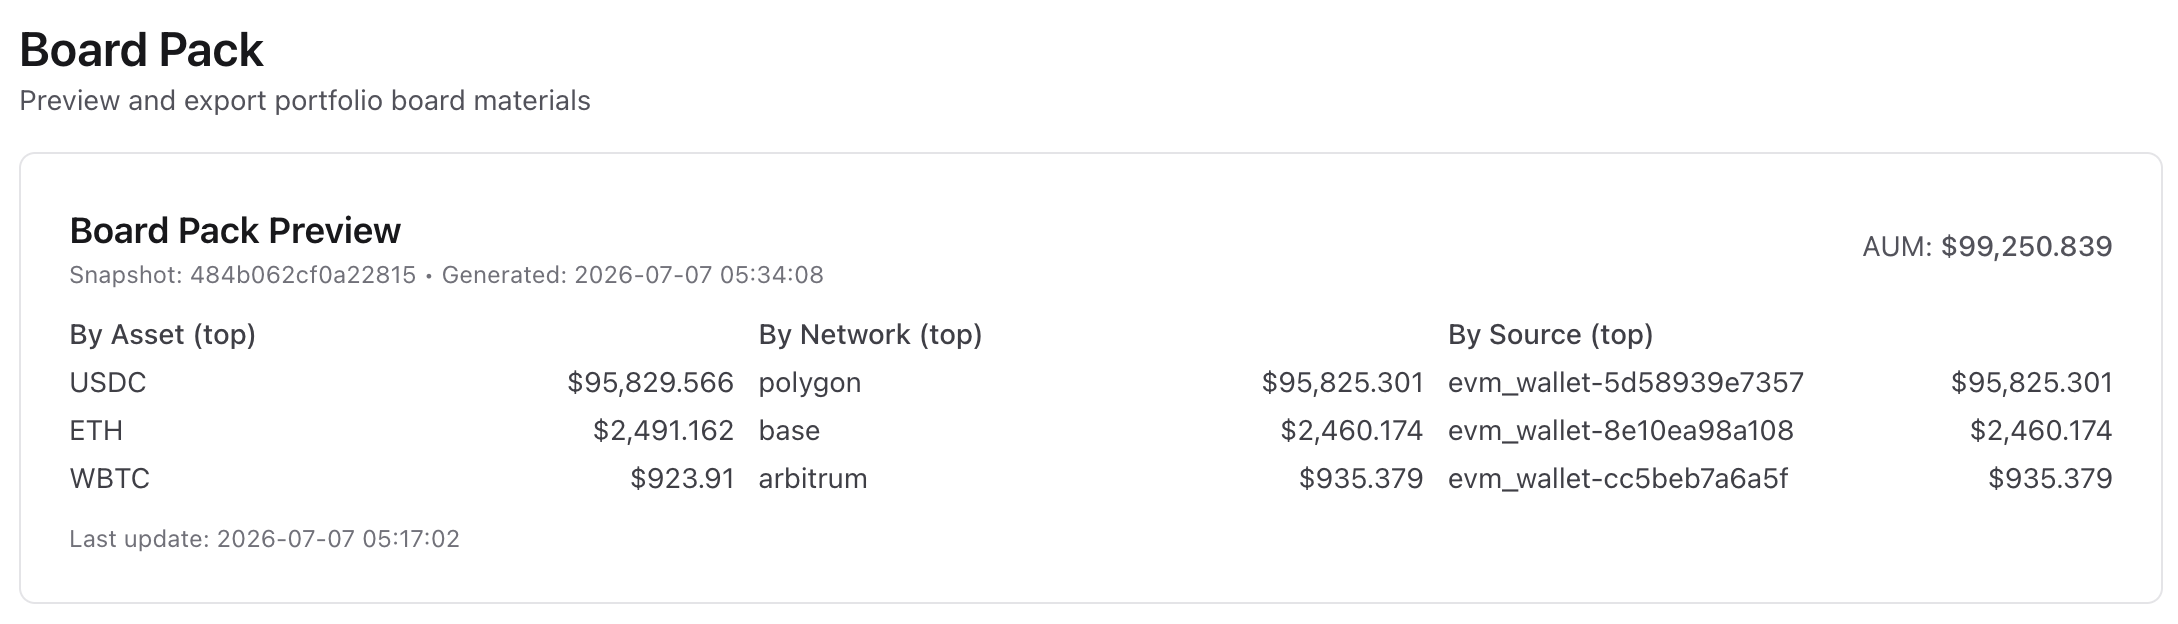The image size is (2178, 624).
Task: Select the By Network (top) heading
Action: [x=870, y=335]
